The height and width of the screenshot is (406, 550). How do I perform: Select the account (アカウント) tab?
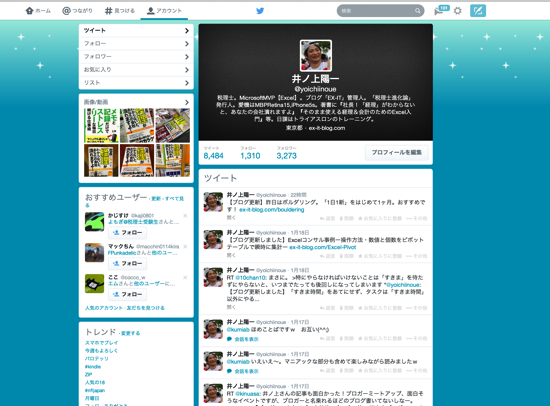(x=164, y=11)
